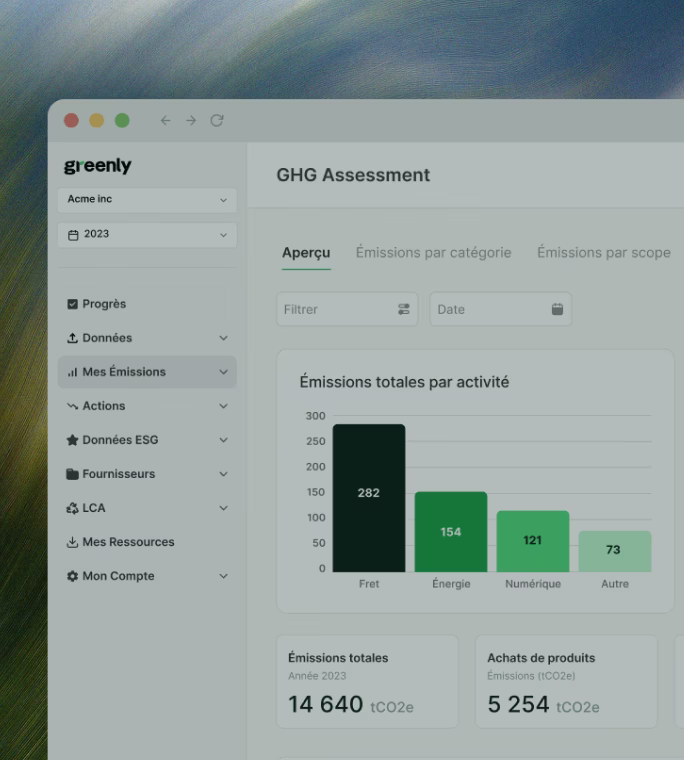The image size is (684, 760).
Task: Click the calendar icon in Date field
Action: click(x=557, y=309)
